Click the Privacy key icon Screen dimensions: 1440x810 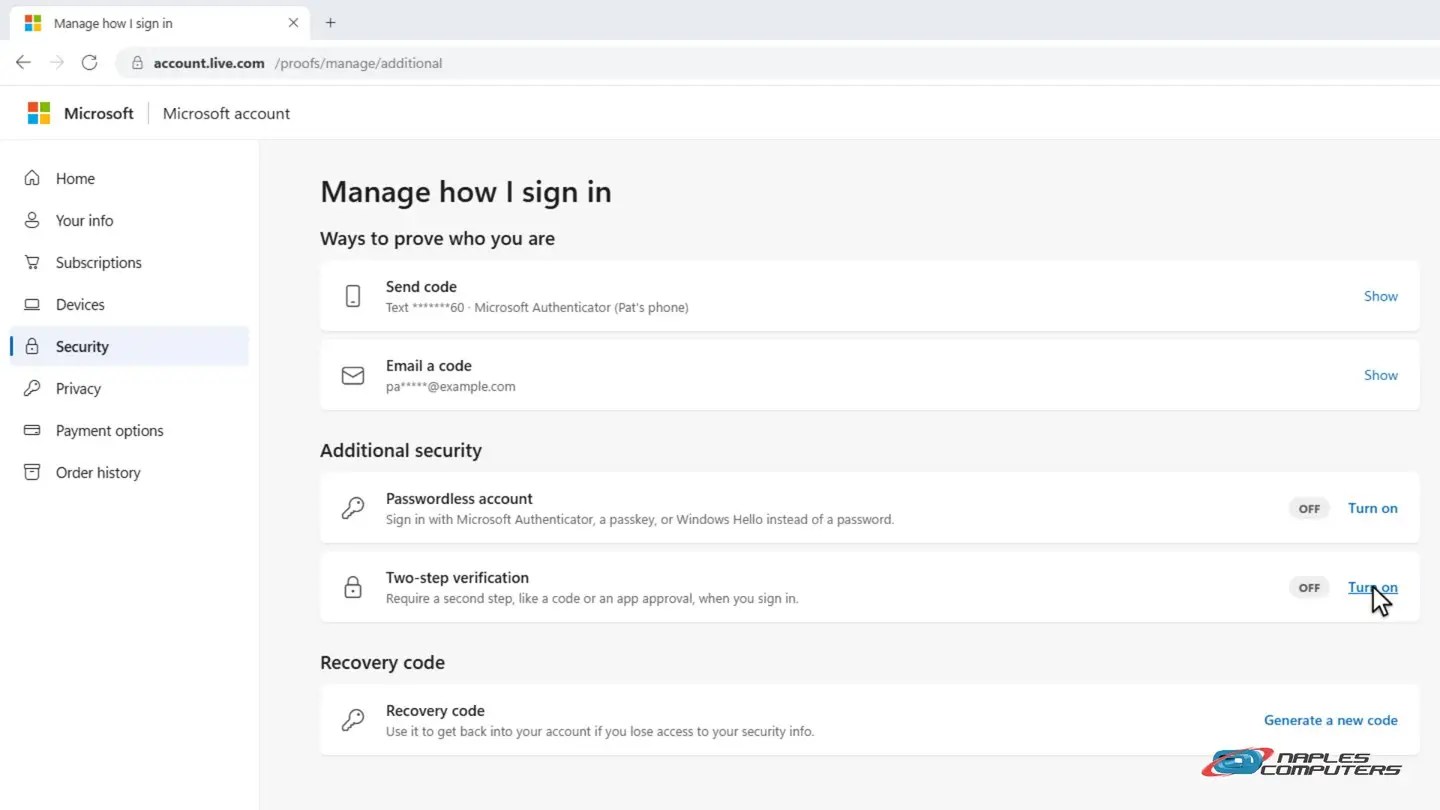[32, 388]
